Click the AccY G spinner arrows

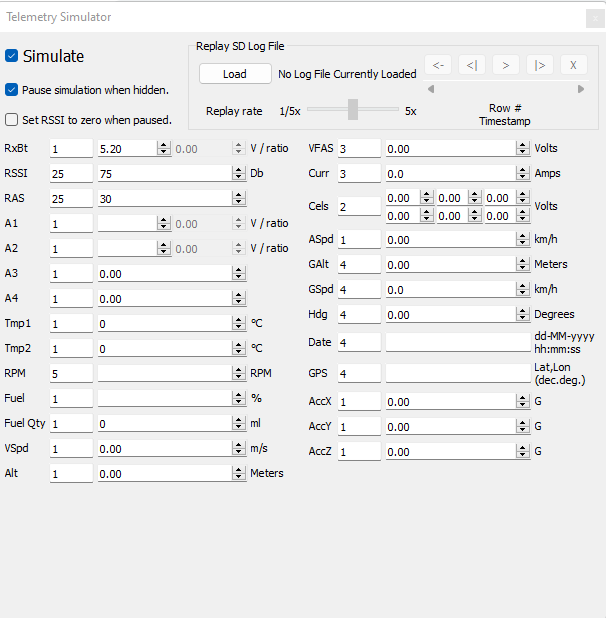coord(522,426)
